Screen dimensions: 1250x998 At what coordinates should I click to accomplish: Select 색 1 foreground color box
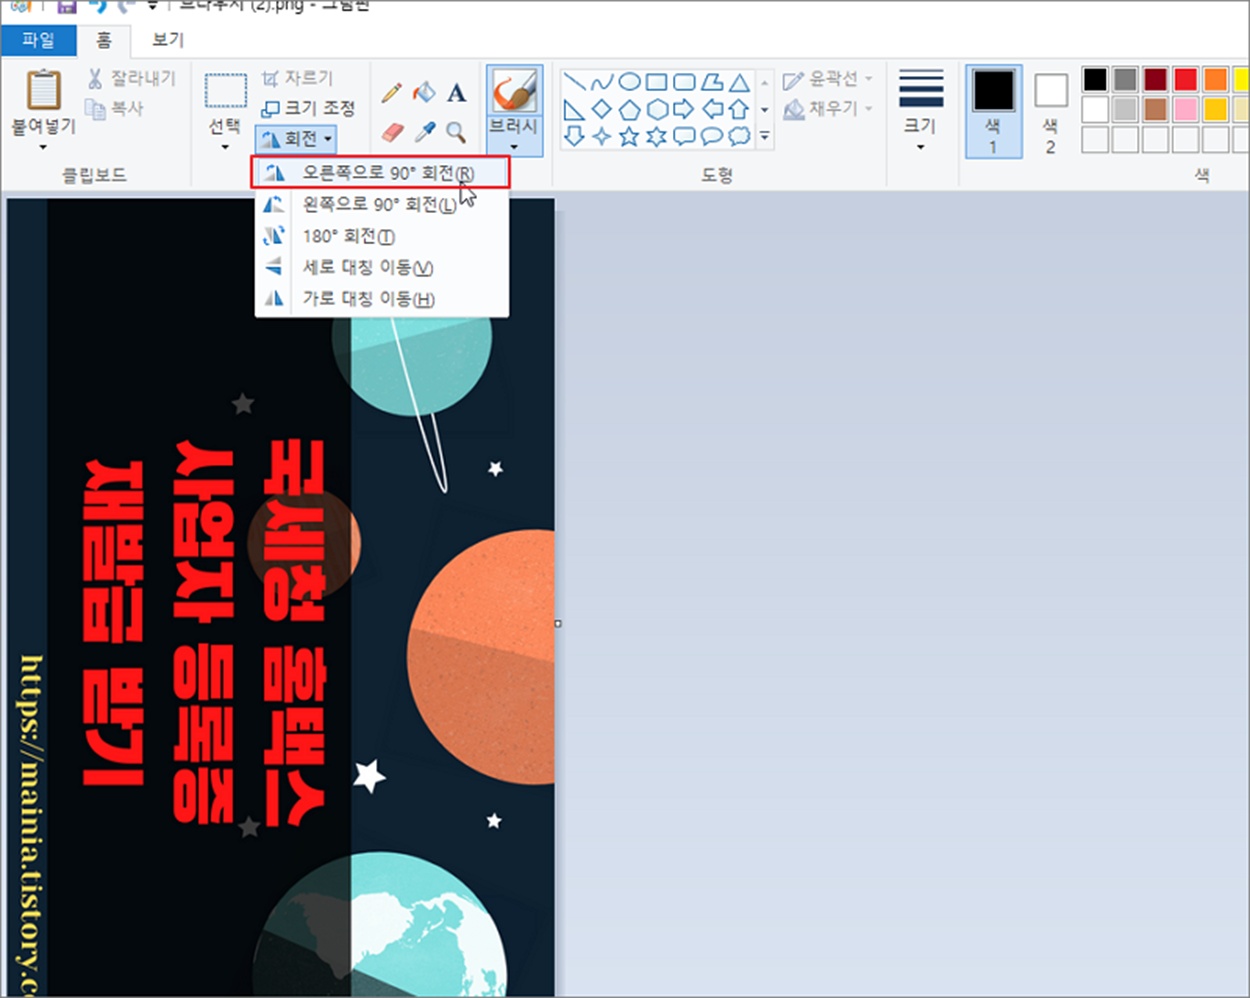993,112
